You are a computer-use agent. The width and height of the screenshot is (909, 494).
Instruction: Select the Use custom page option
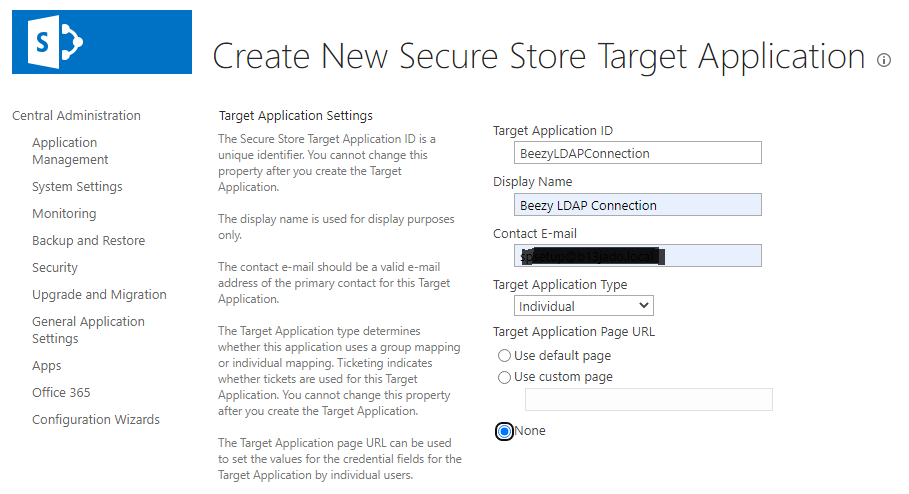(x=504, y=377)
